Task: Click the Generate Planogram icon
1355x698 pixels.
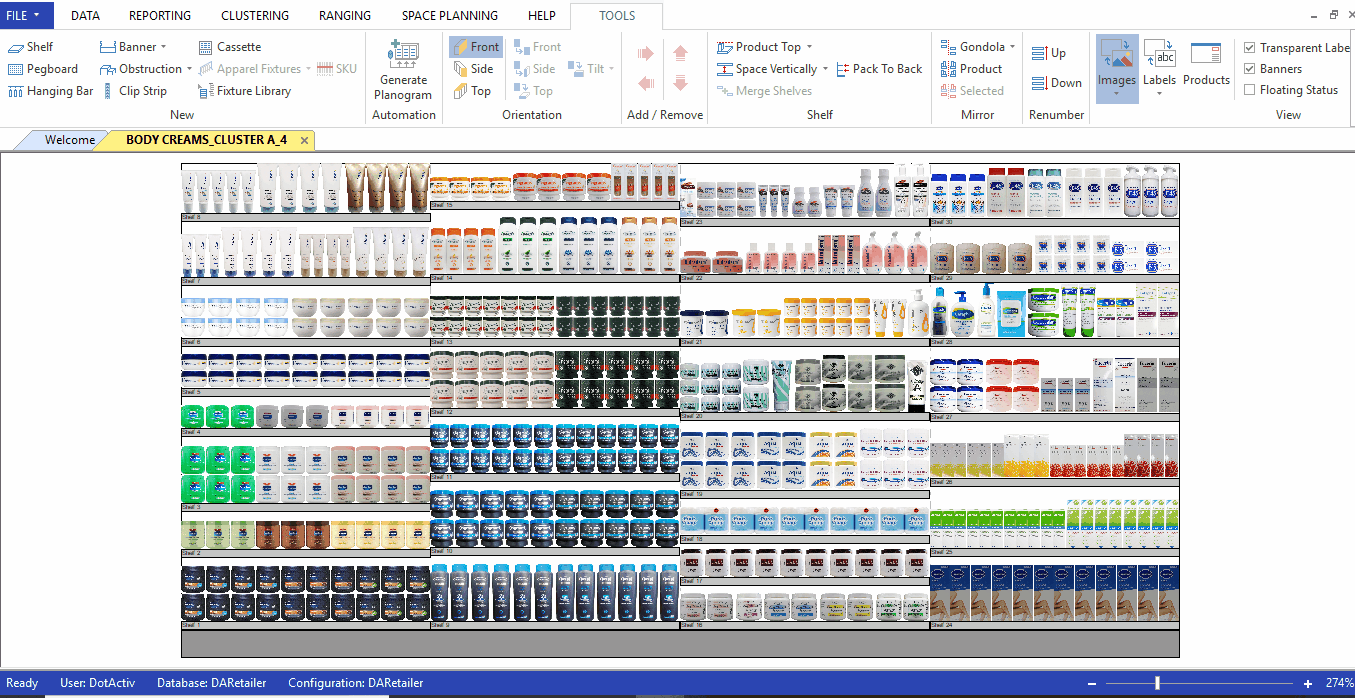Action: point(402,56)
